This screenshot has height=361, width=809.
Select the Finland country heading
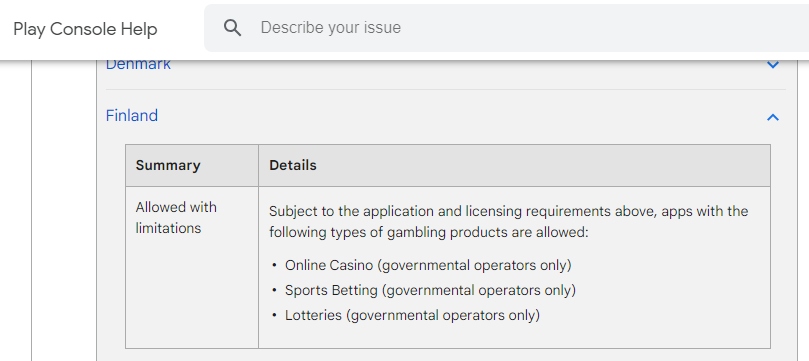132,116
